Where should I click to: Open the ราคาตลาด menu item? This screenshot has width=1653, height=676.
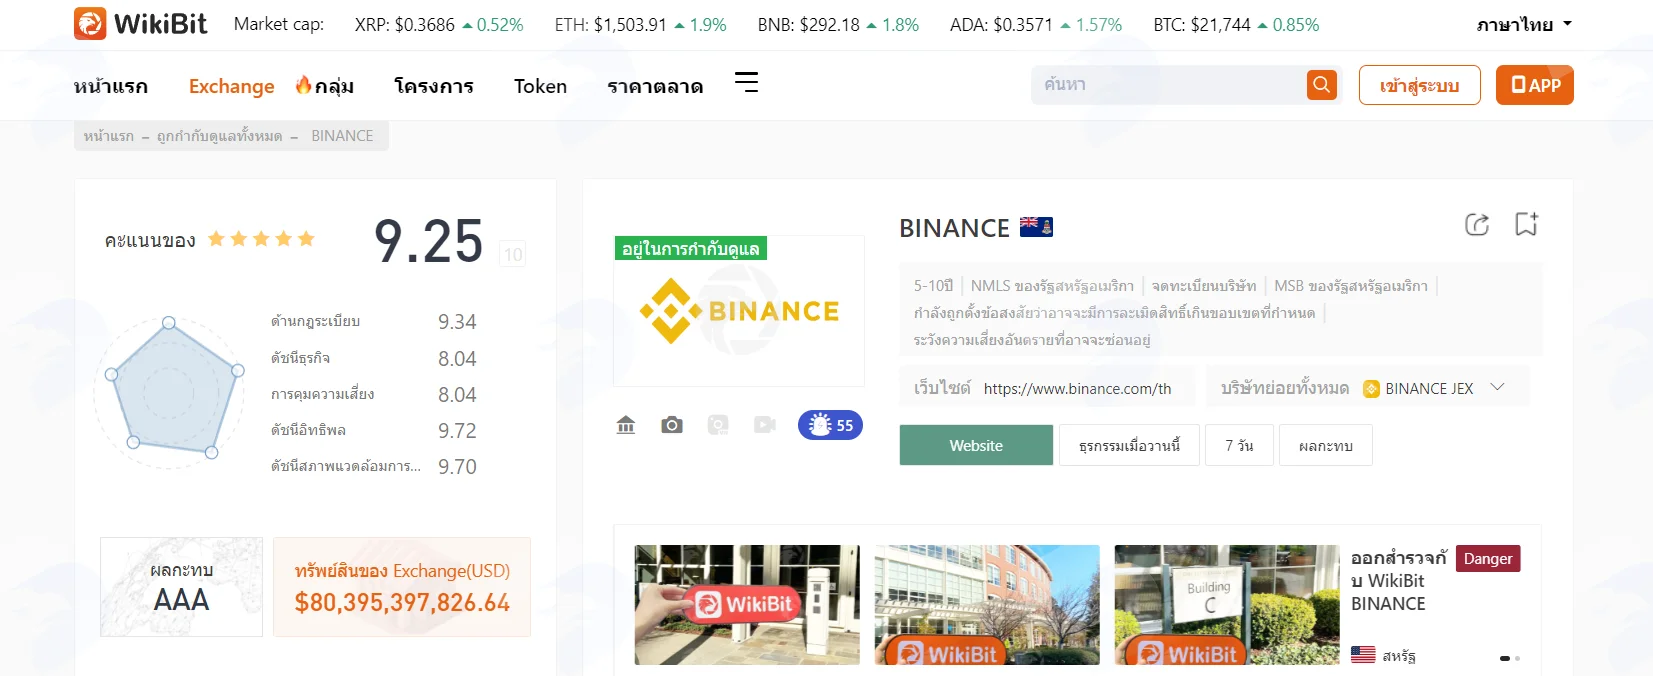pos(655,86)
